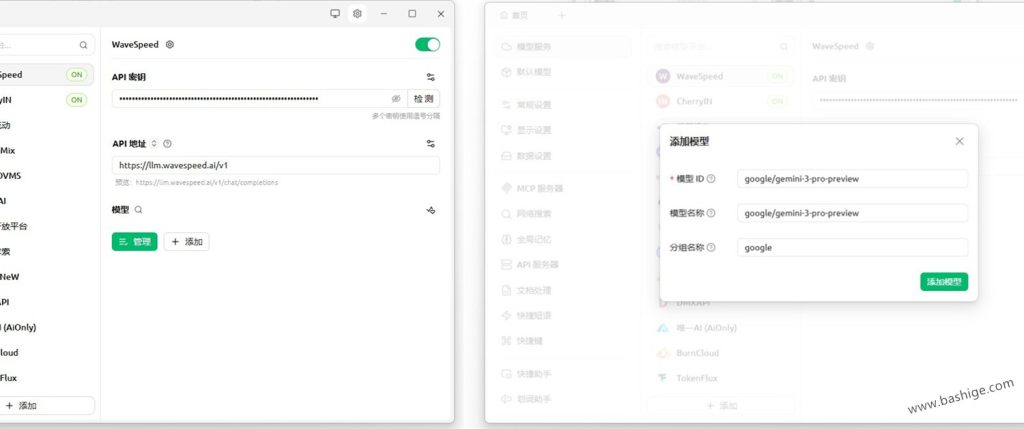This screenshot has height=429, width=1024.
Task: Open 常规设置 in right window settings menu
Action: point(564,104)
